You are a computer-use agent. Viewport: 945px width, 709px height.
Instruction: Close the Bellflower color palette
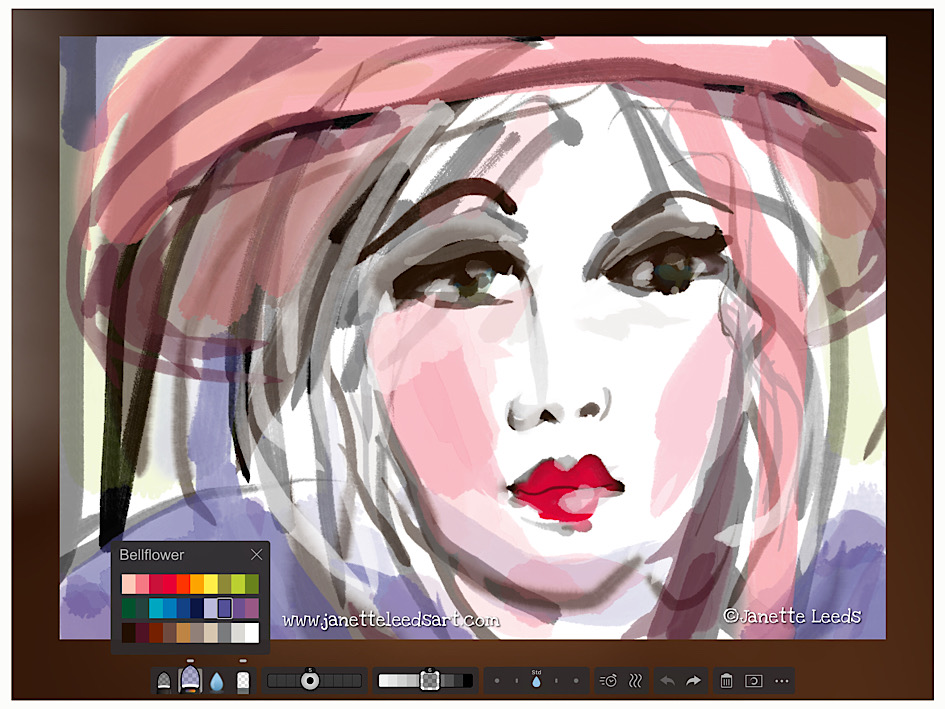[x=256, y=555]
